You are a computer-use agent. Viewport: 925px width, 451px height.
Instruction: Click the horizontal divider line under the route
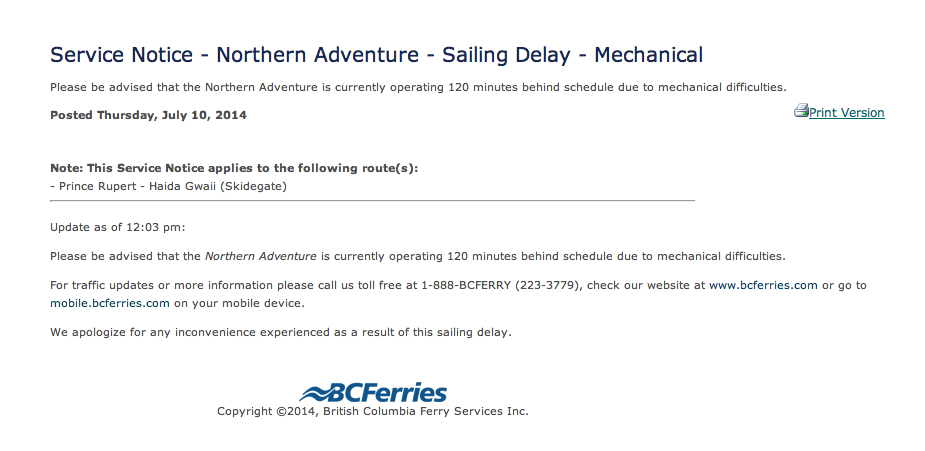click(372, 201)
